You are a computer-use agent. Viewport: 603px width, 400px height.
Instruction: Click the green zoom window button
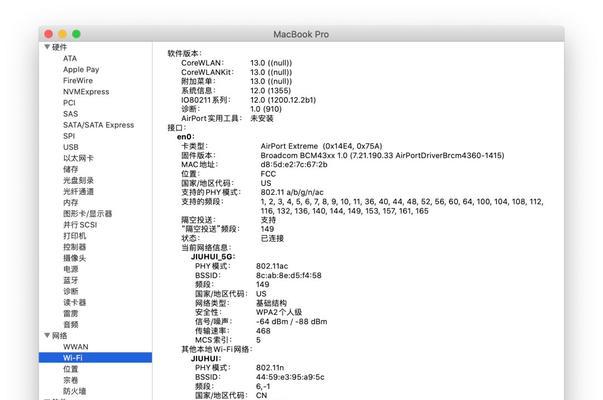coord(77,34)
